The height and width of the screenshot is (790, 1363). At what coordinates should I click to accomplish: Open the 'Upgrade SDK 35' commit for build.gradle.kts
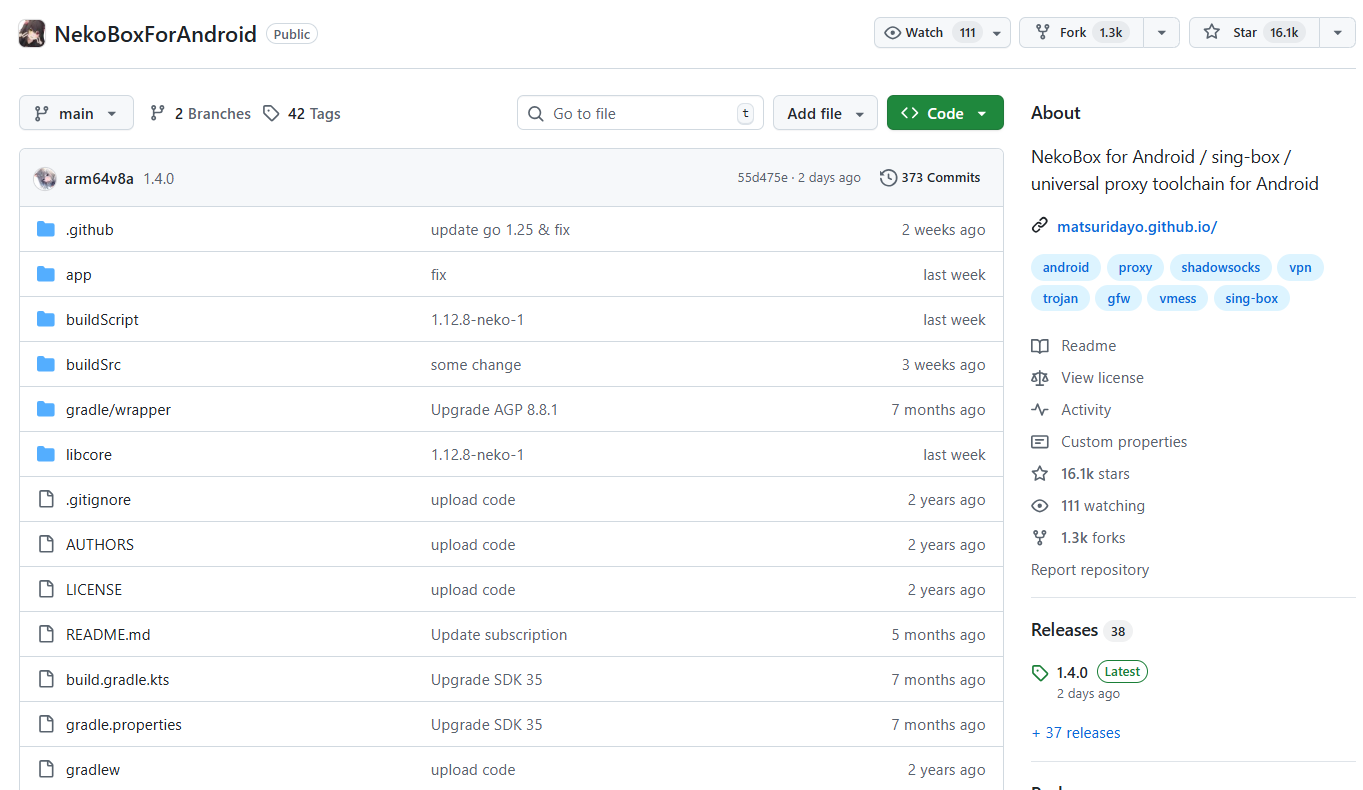pyautogui.click(x=487, y=679)
